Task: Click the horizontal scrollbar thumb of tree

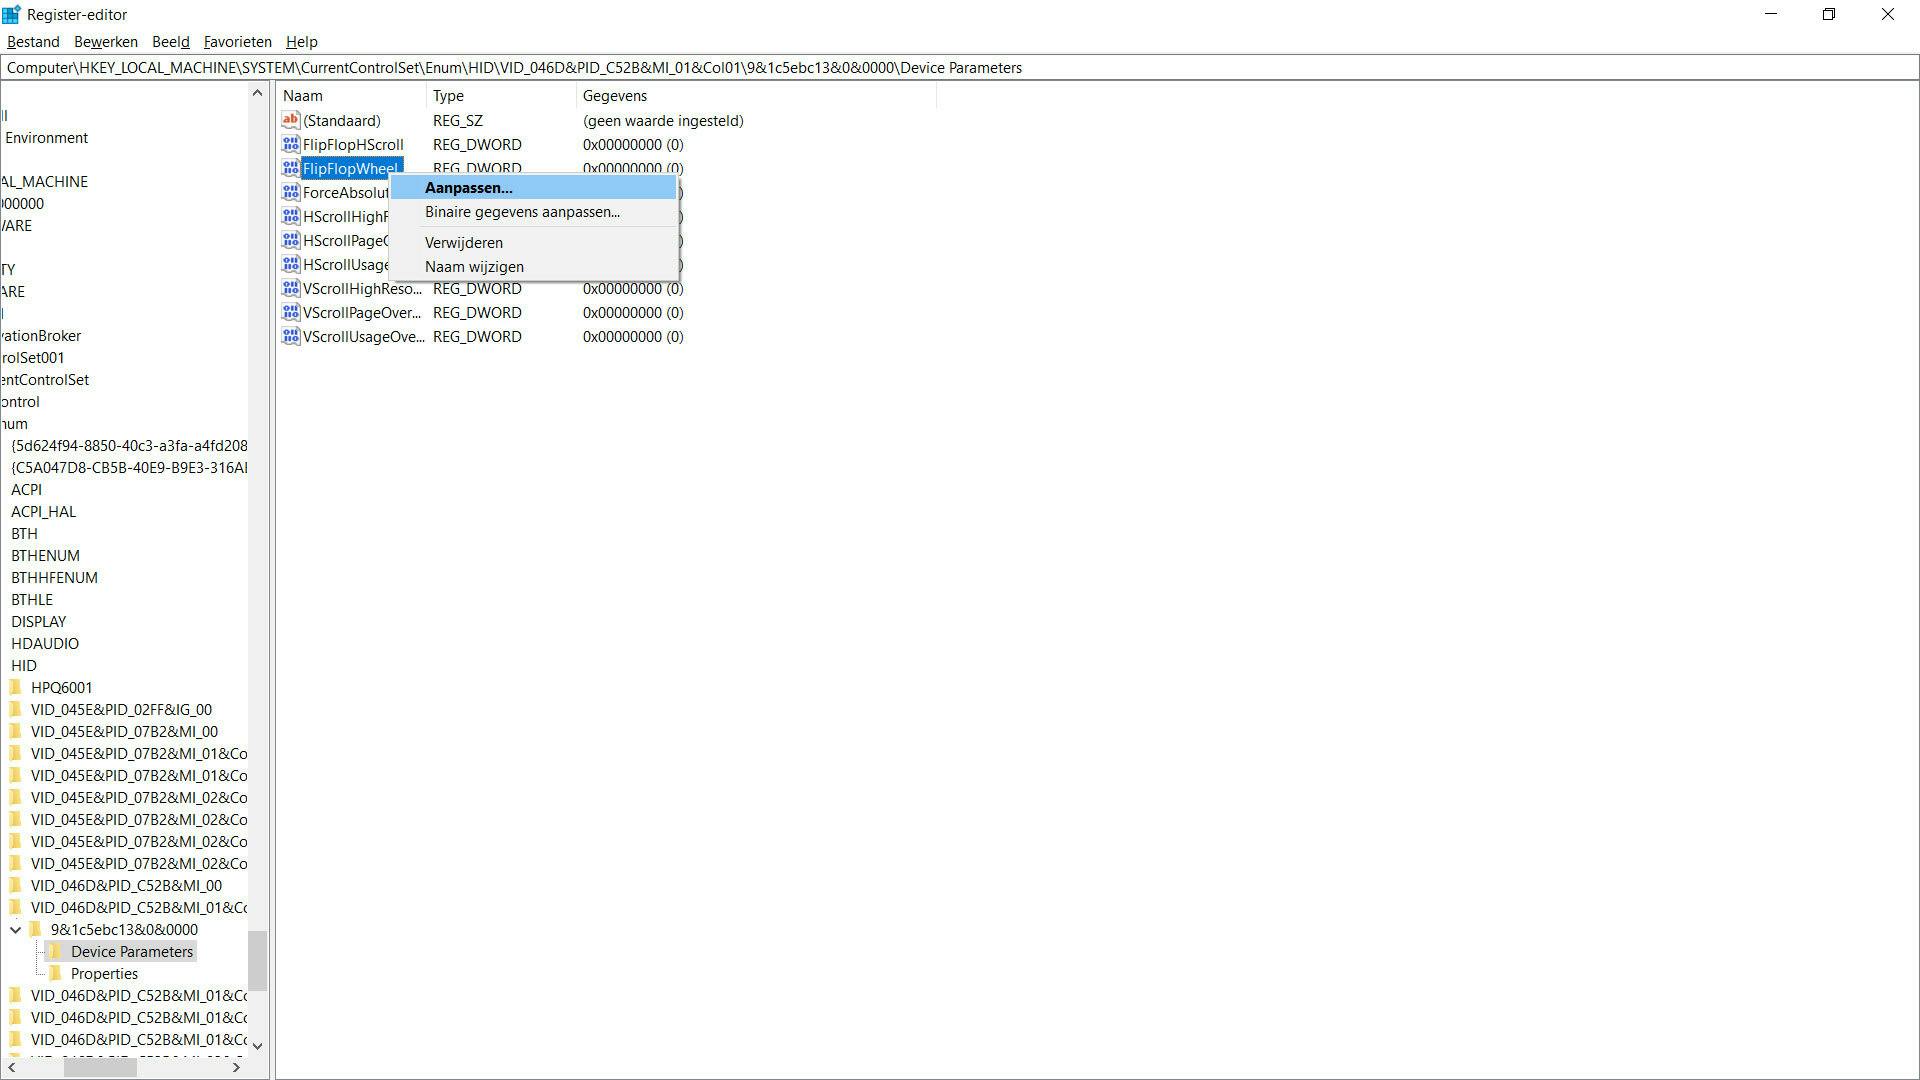Action: (x=100, y=1067)
